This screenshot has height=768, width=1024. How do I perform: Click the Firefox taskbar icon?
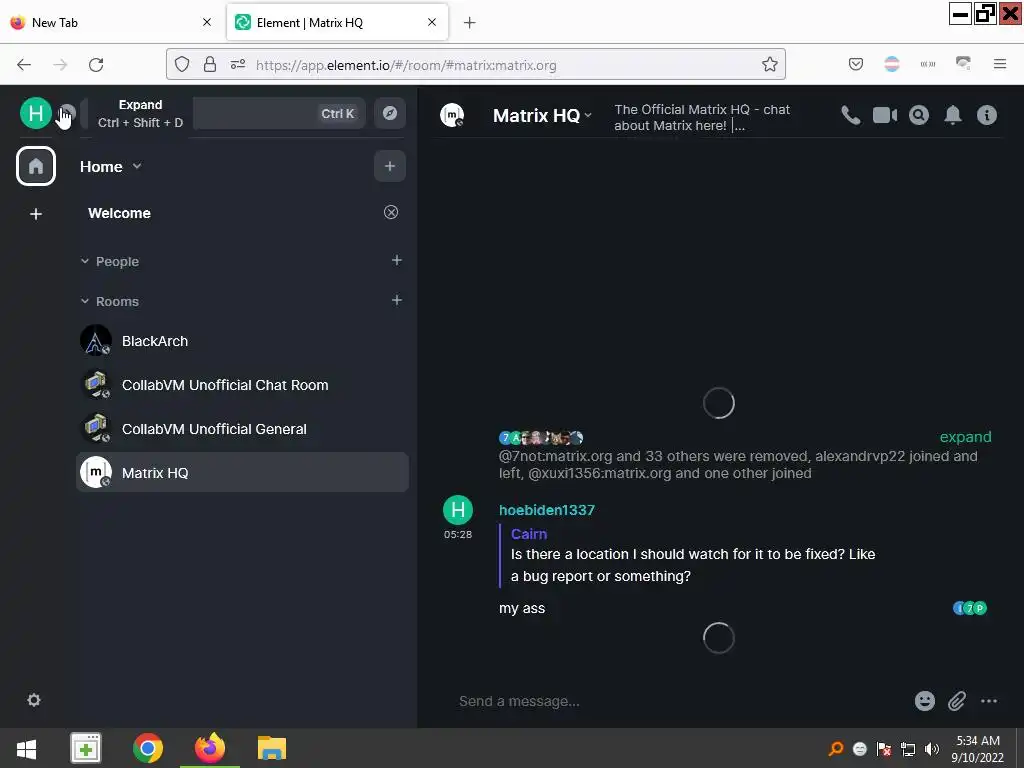pyautogui.click(x=210, y=748)
